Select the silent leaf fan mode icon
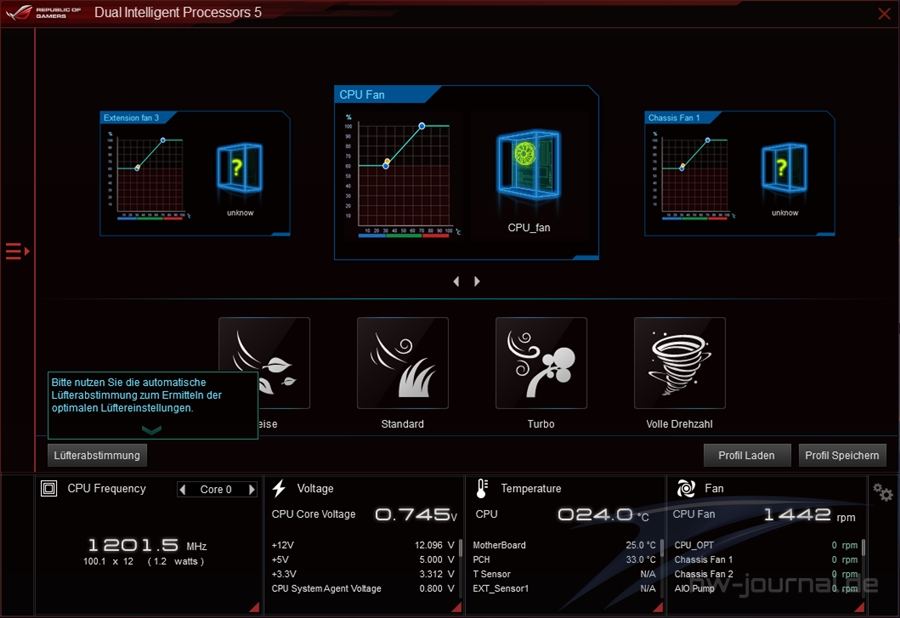 point(264,363)
